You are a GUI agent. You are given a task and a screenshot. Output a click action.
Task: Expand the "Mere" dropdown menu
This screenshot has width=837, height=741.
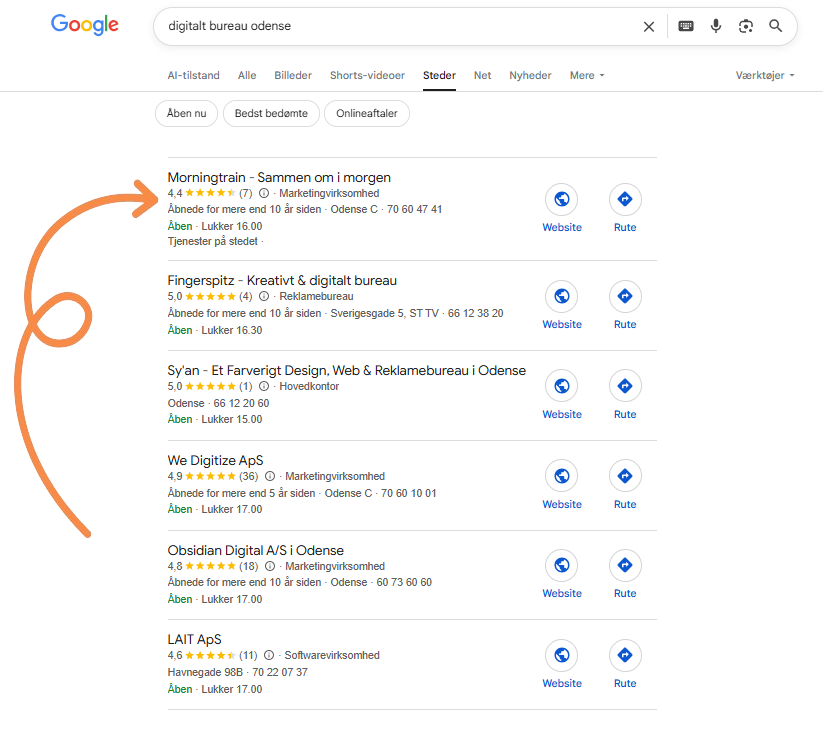click(x=587, y=76)
